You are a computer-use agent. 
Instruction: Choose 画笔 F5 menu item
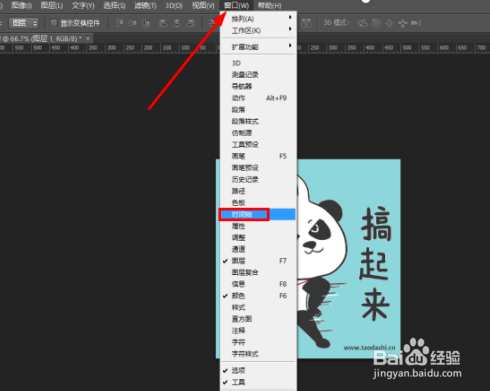click(258, 156)
